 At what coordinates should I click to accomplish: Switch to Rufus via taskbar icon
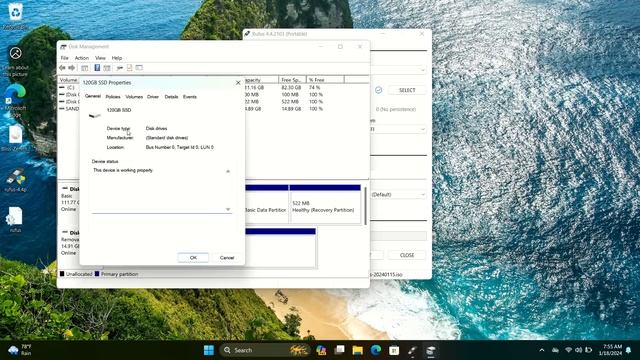(412, 350)
